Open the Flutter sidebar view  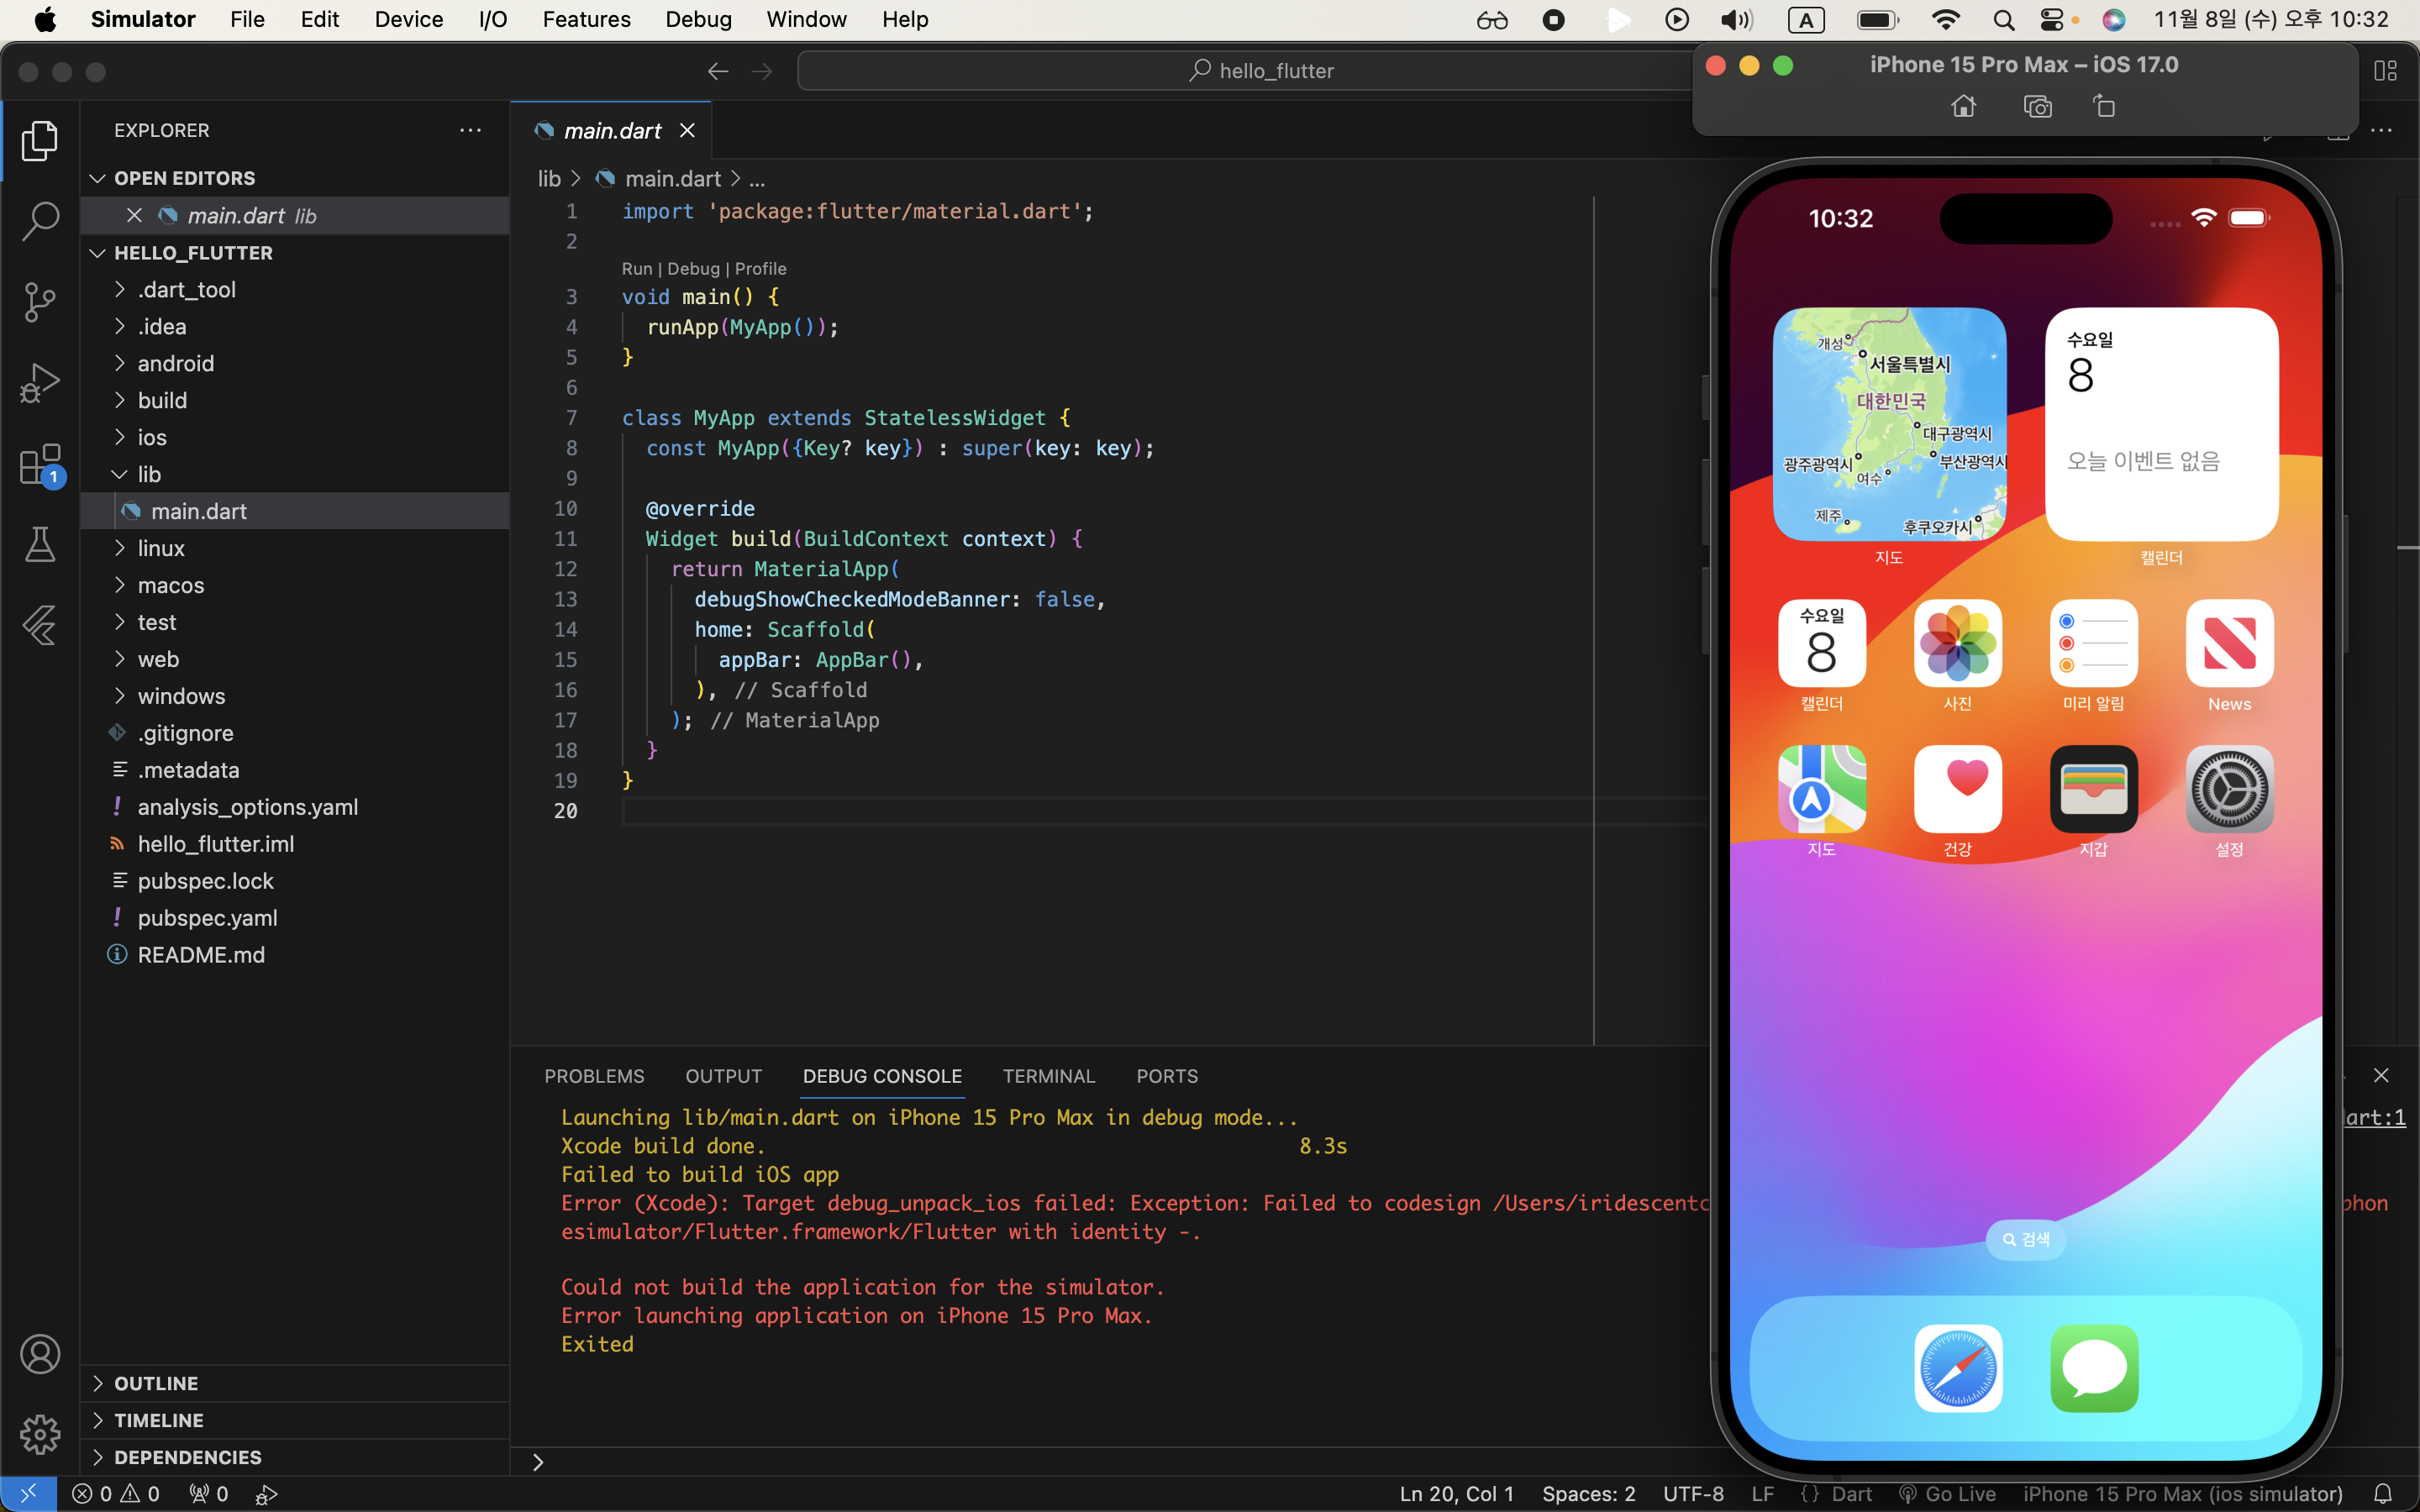point(40,626)
